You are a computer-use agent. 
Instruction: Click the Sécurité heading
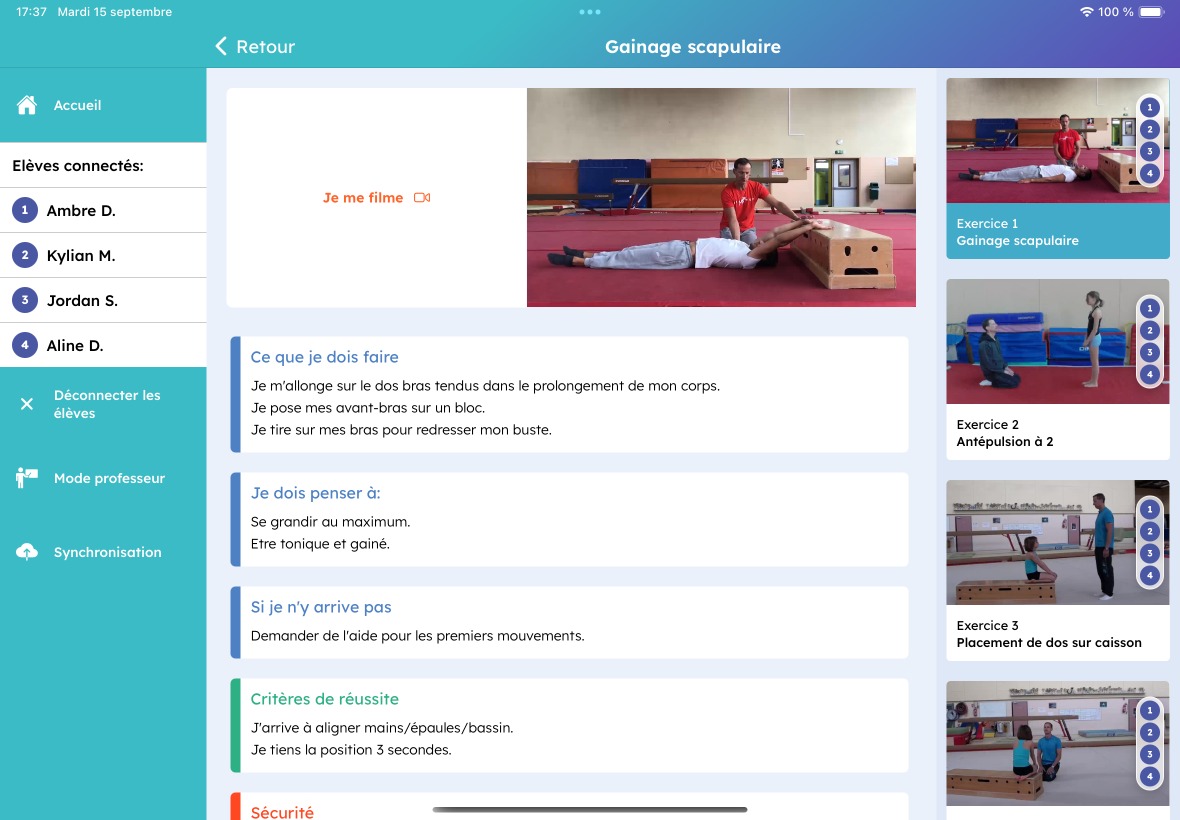coord(281,812)
